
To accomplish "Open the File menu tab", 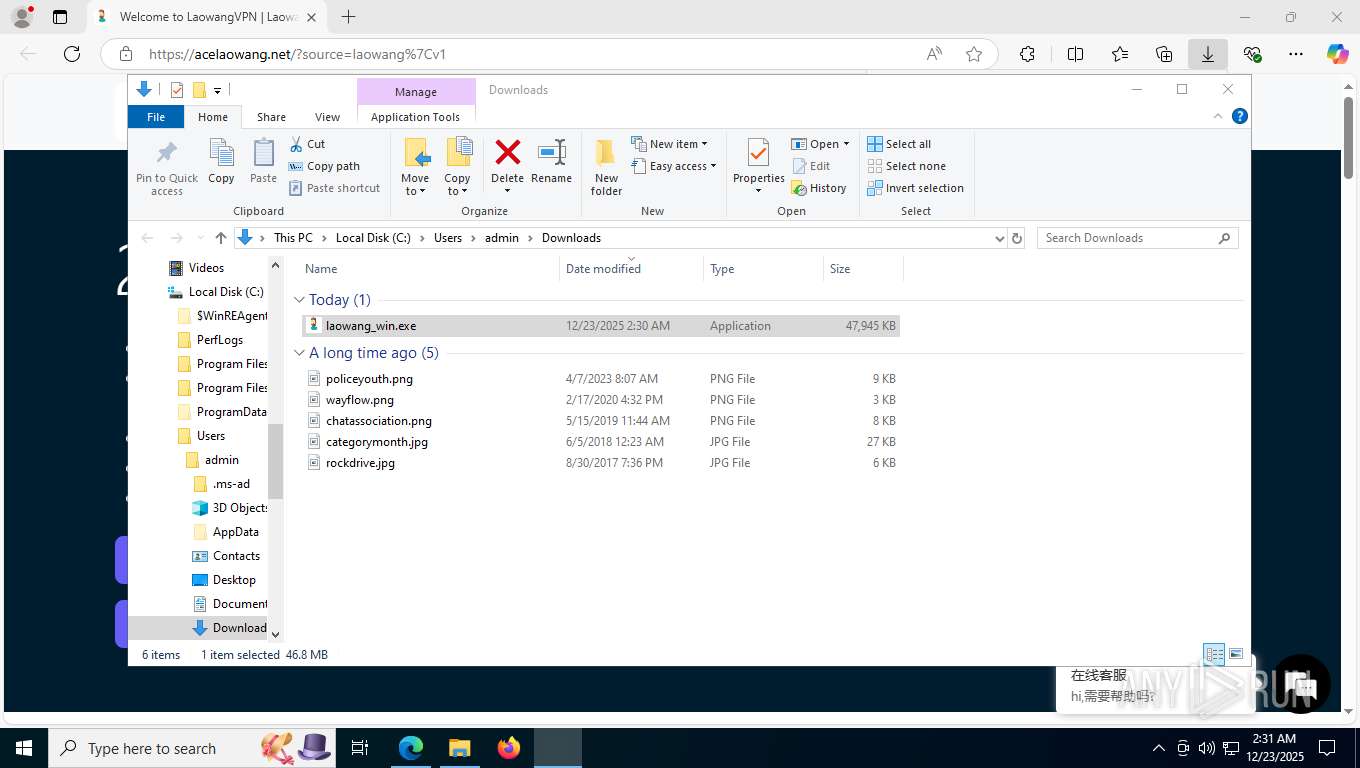I will coord(156,117).
